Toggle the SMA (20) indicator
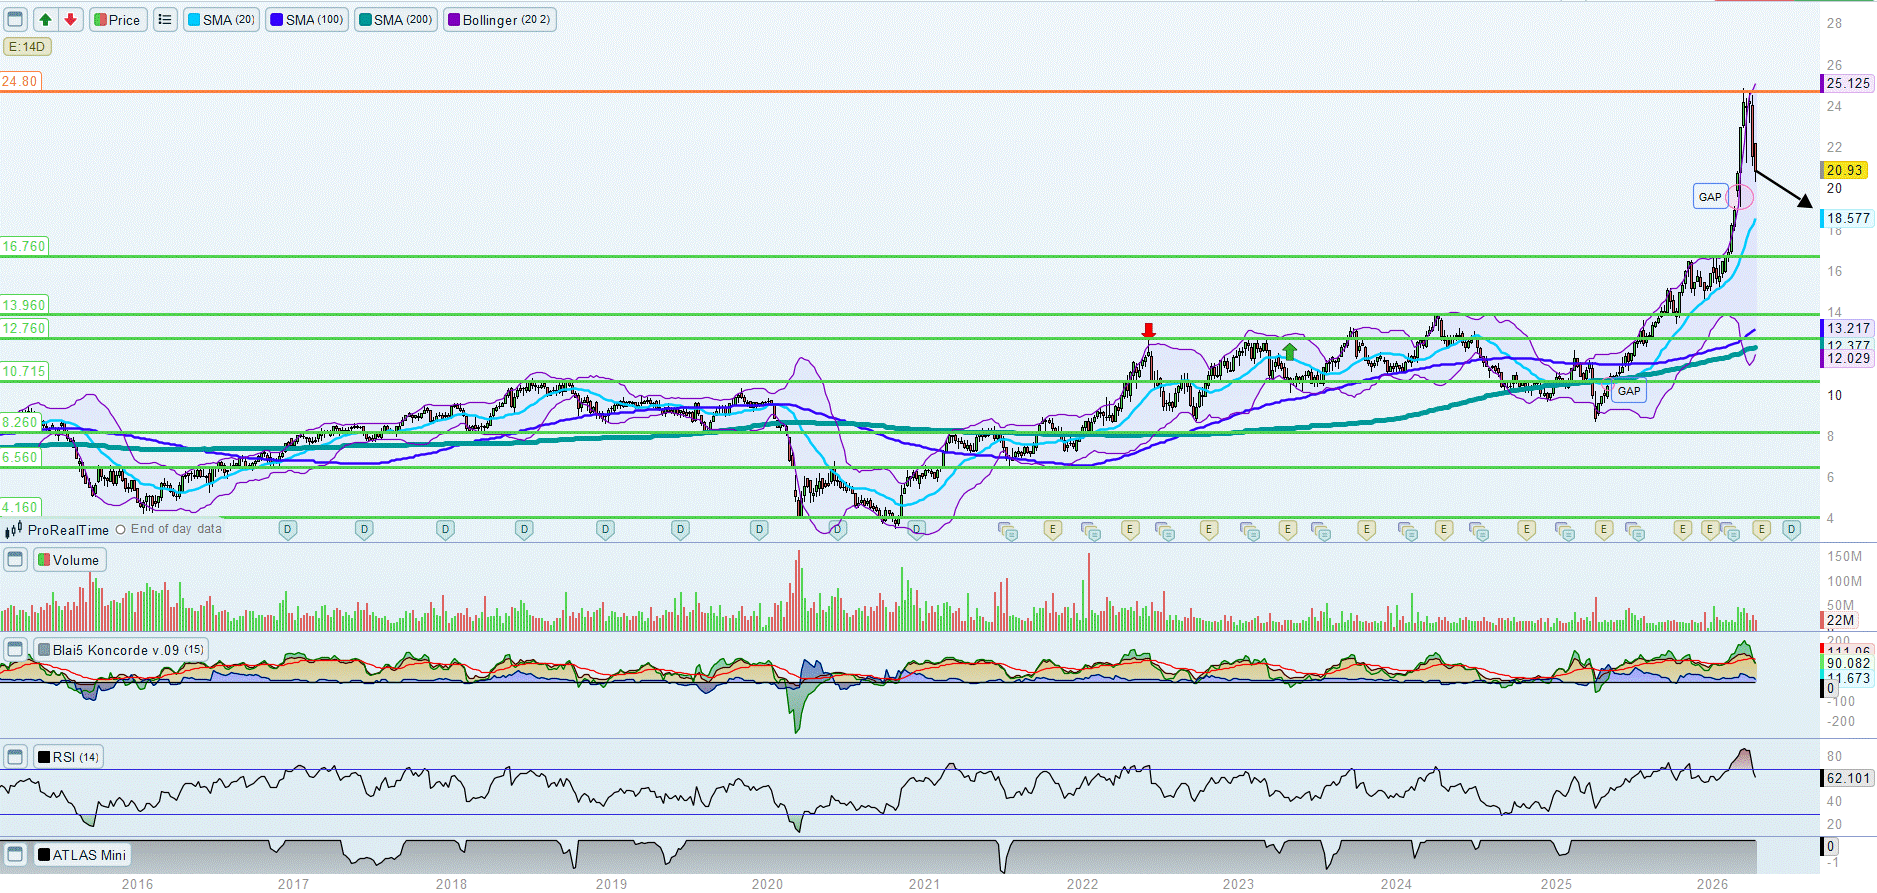Screen dimensions: 1877x893 pyautogui.click(x=221, y=20)
